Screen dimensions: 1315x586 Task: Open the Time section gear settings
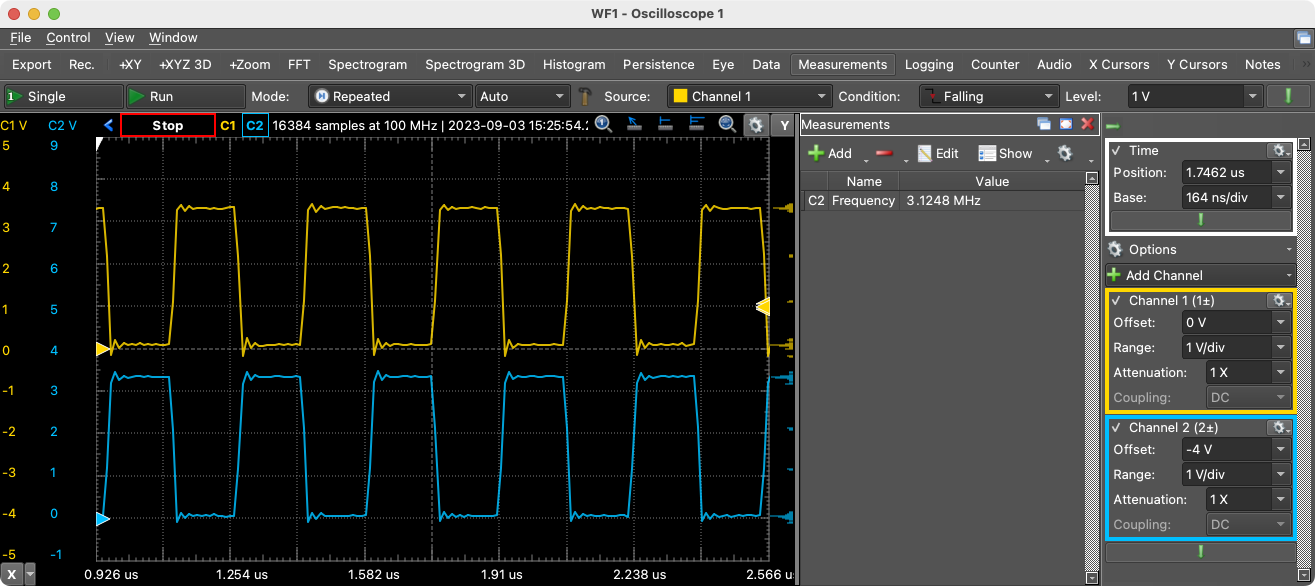click(x=1278, y=150)
